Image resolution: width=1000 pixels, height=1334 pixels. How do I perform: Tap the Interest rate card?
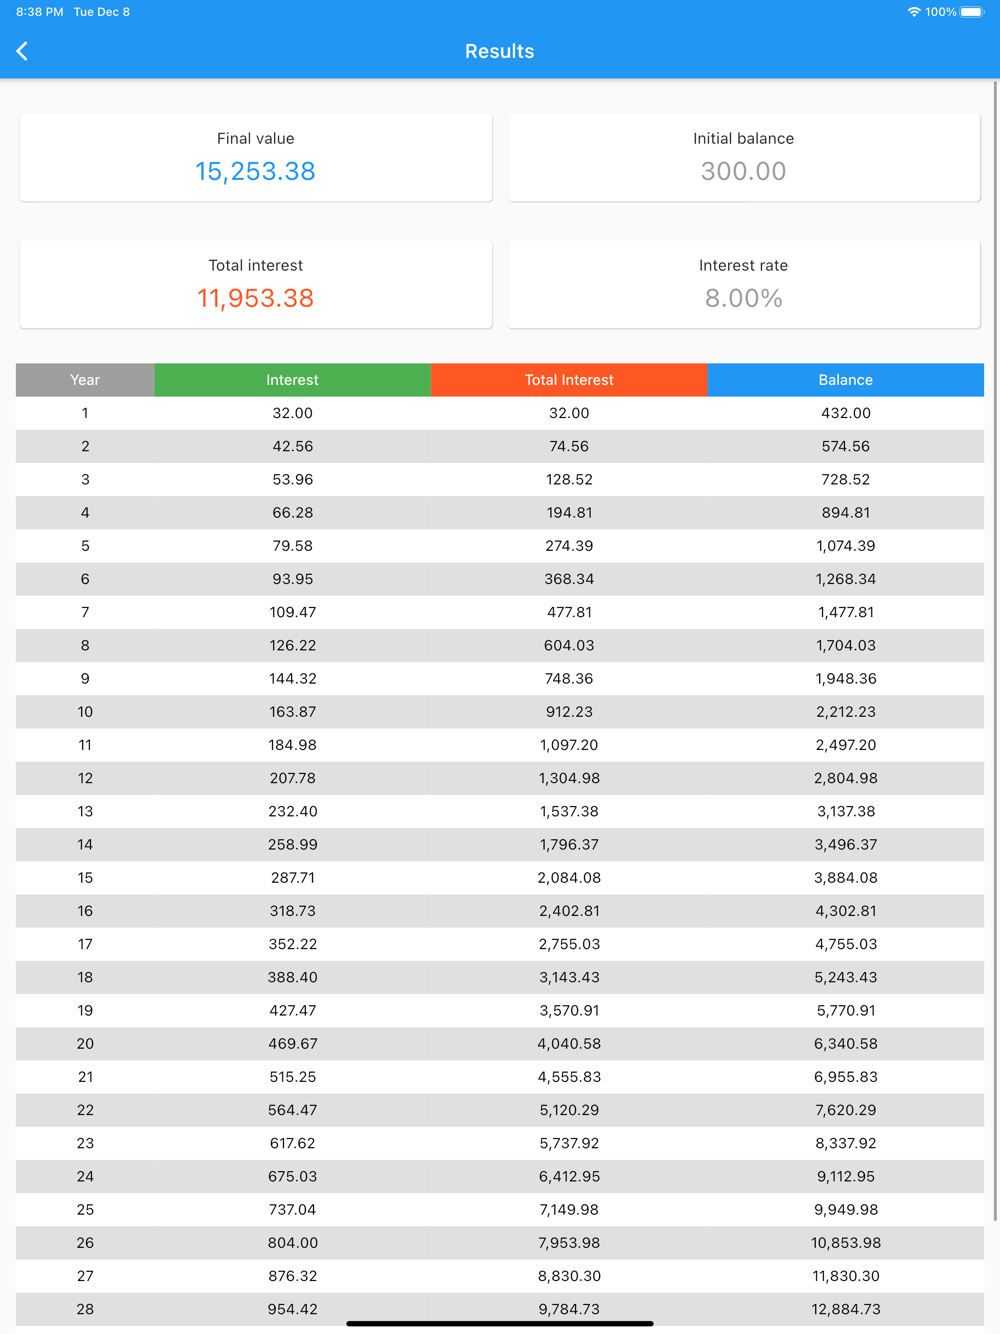(x=743, y=284)
